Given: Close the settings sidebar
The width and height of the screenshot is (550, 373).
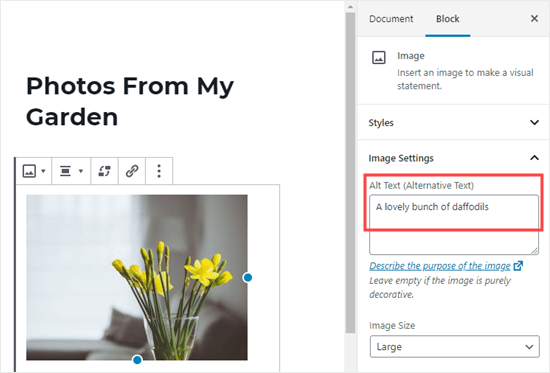Looking at the screenshot, I should (x=534, y=19).
